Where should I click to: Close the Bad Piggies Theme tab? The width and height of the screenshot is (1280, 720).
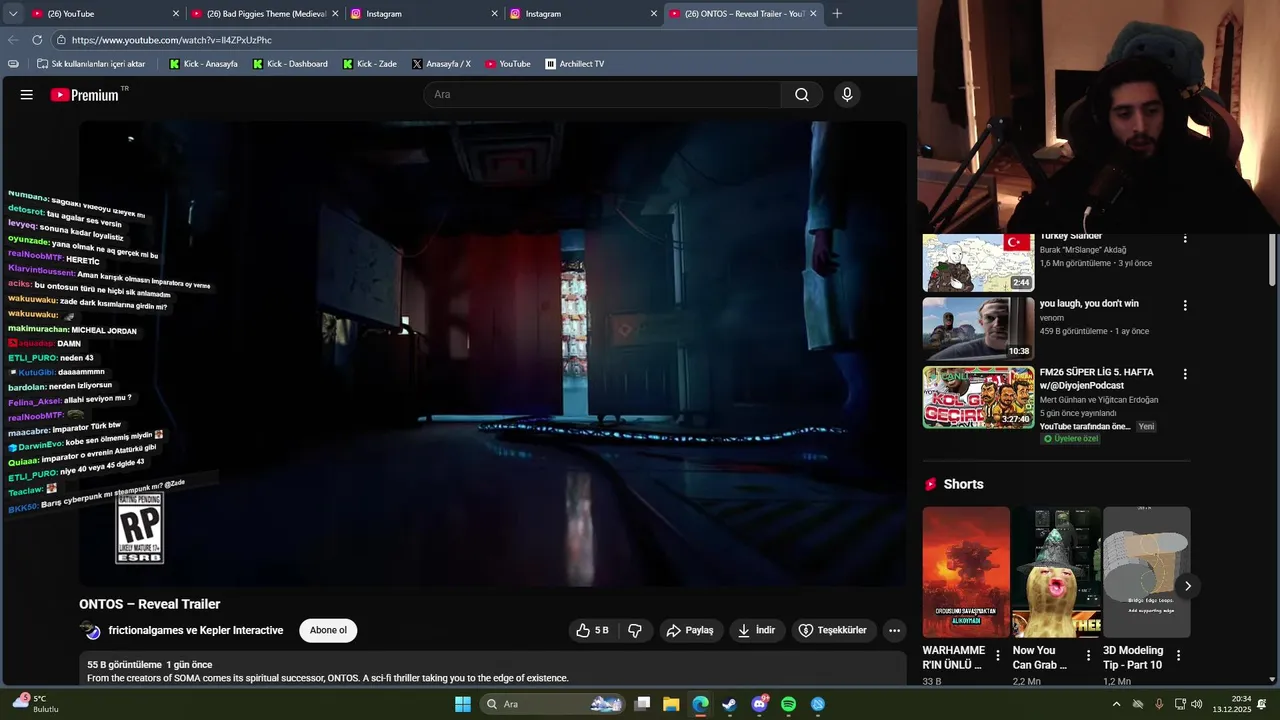[x=335, y=14]
